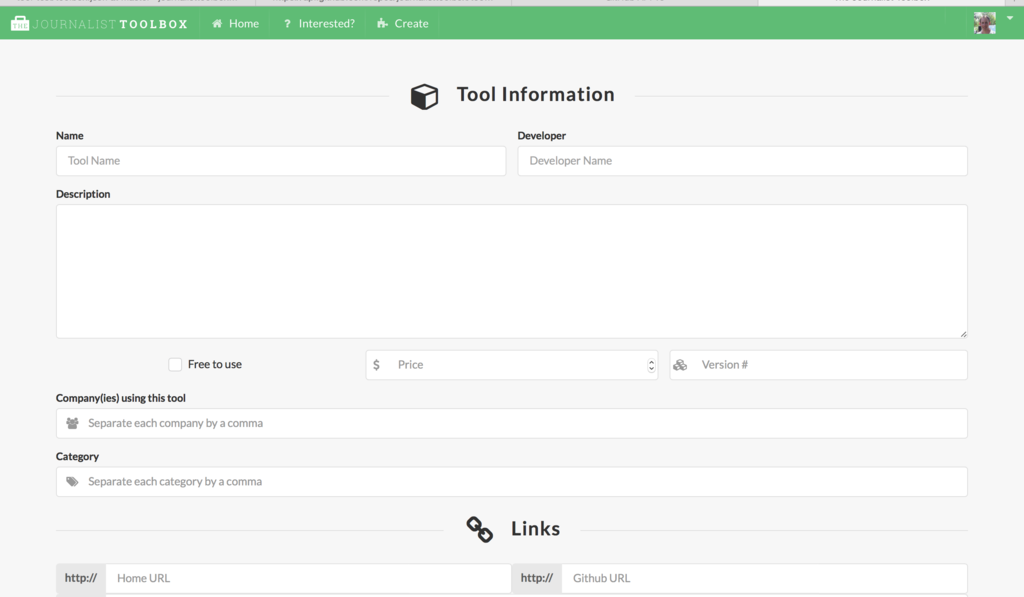
Task: Expand the user account dropdown arrow
Action: point(1010,18)
